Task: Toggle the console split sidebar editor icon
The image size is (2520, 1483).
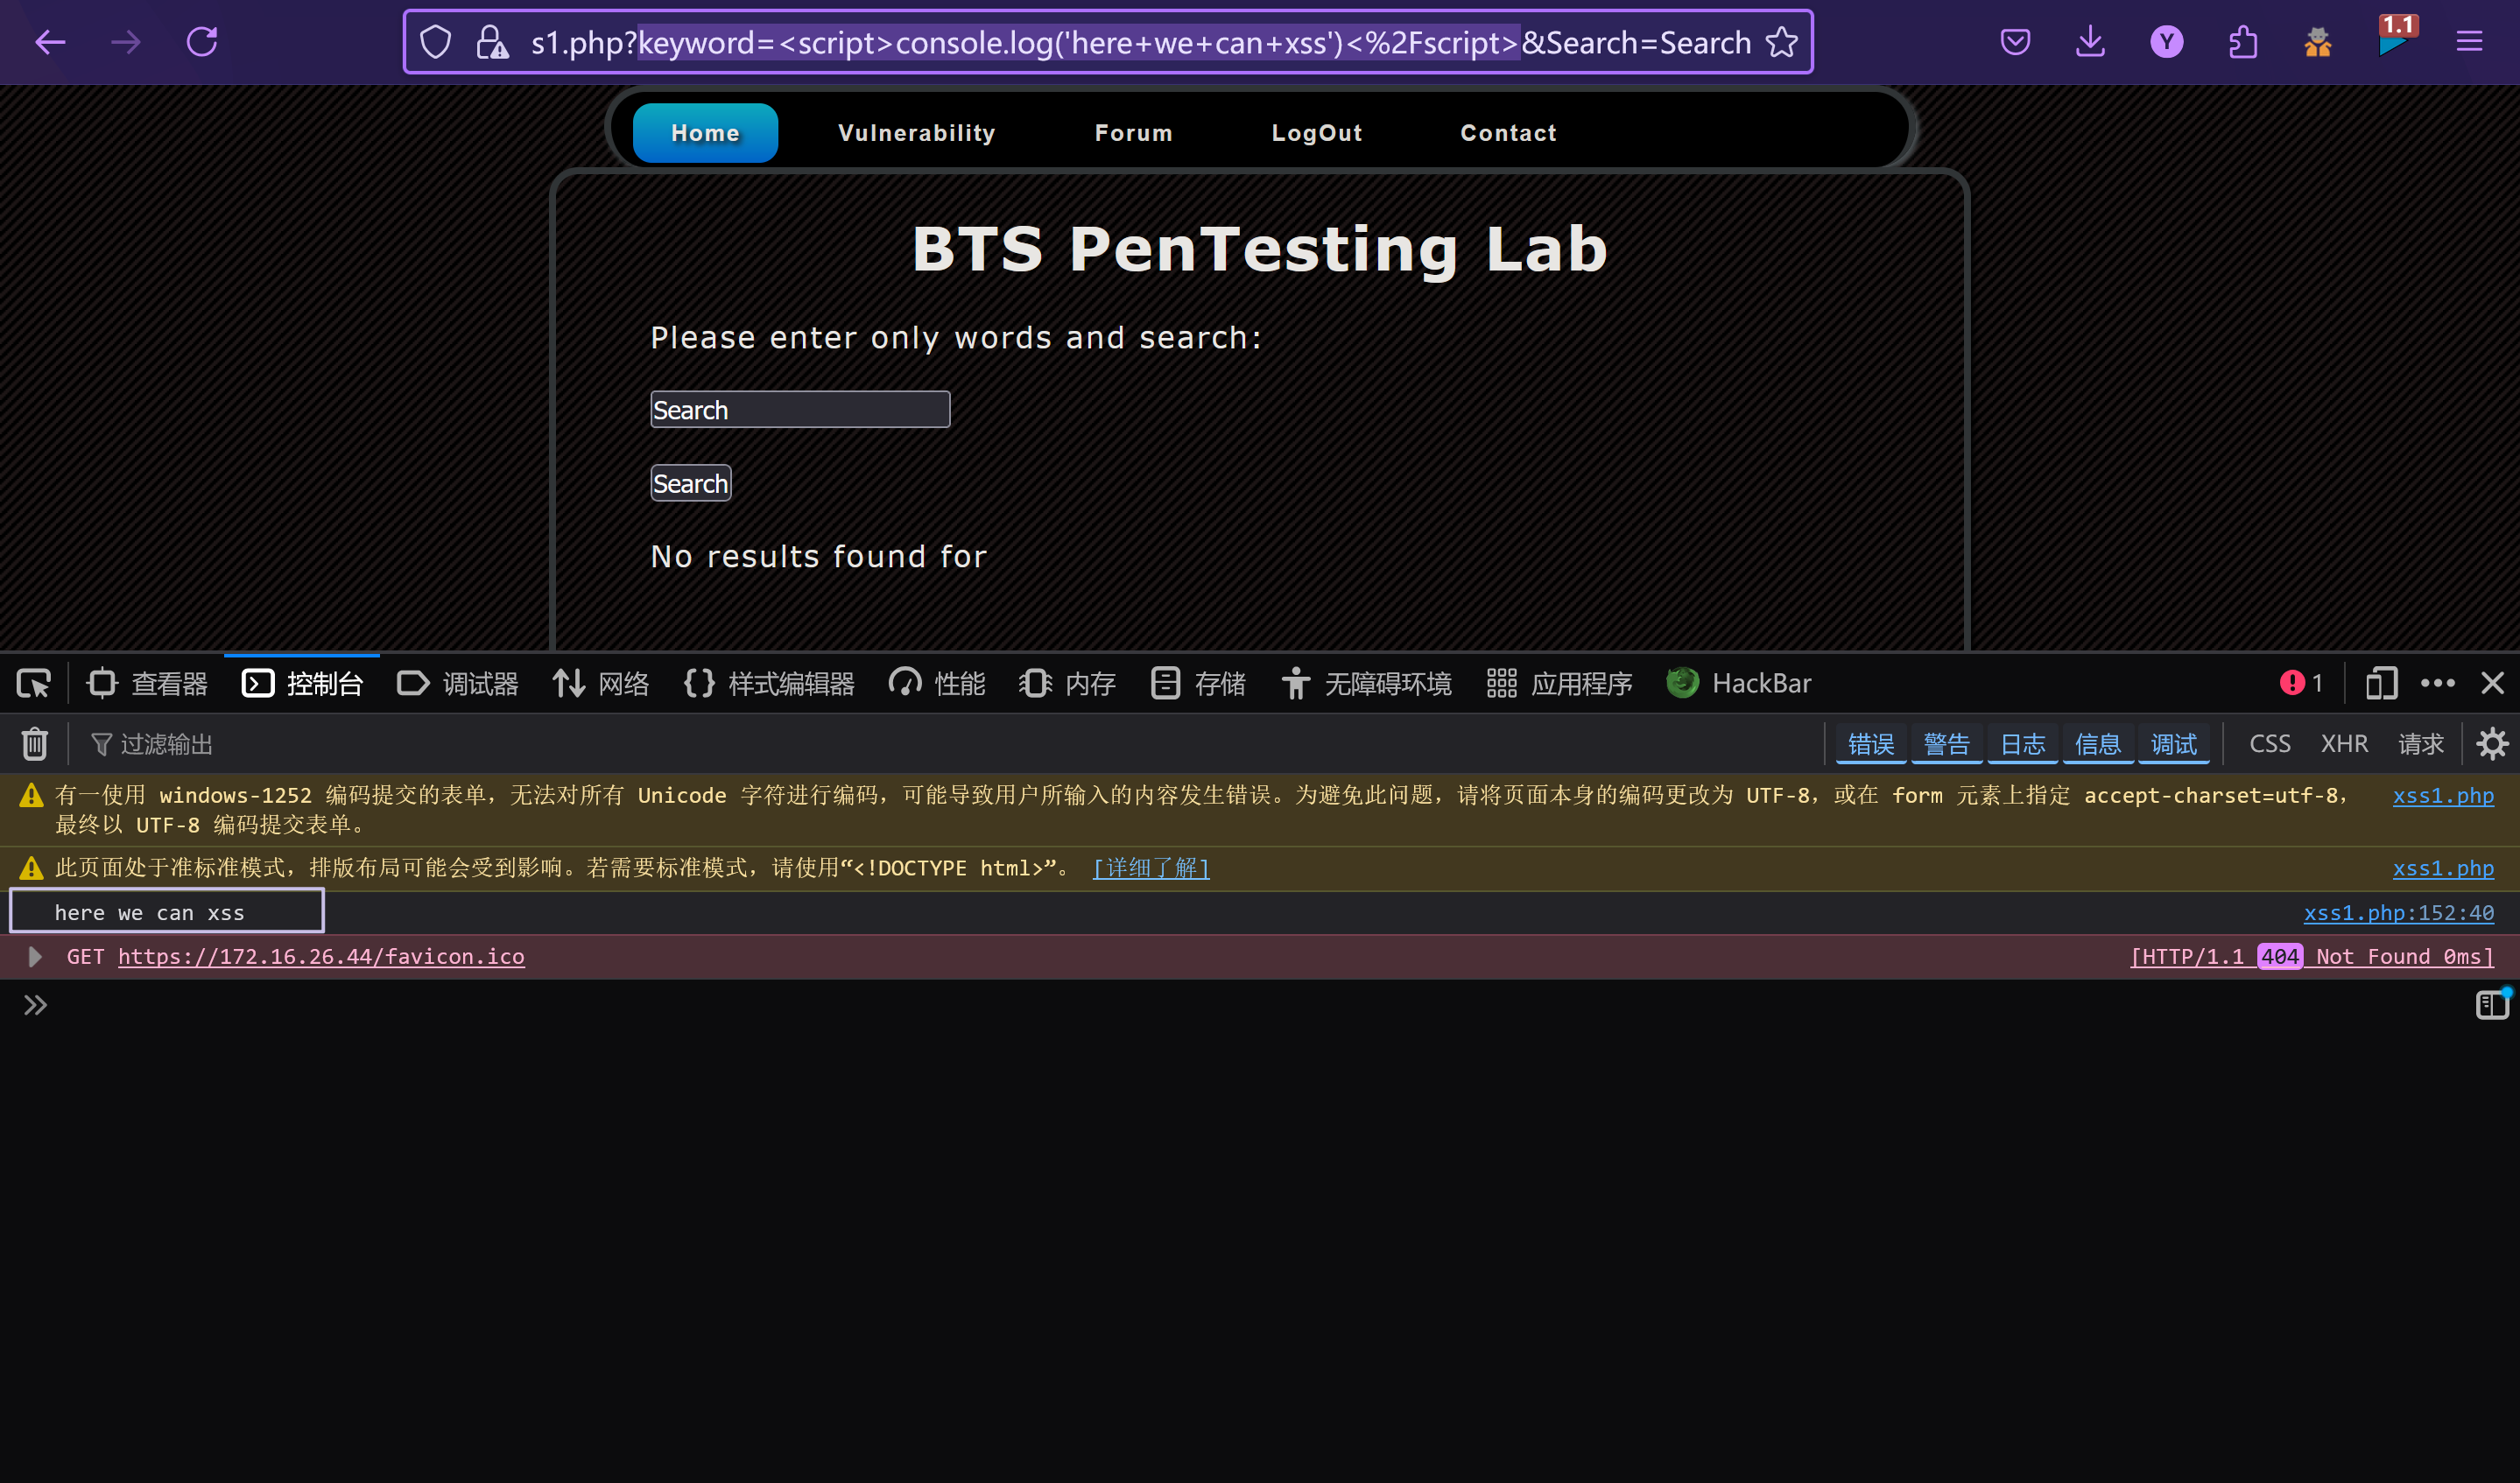Action: point(2492,1005)
